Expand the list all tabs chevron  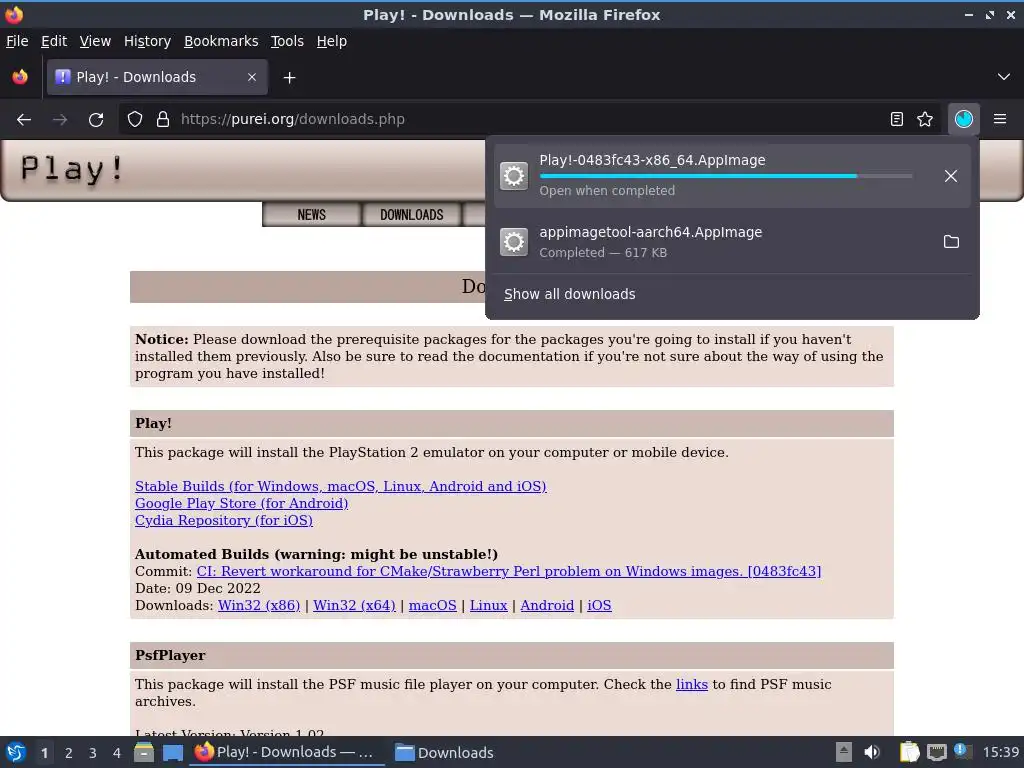click(1004, 77)
